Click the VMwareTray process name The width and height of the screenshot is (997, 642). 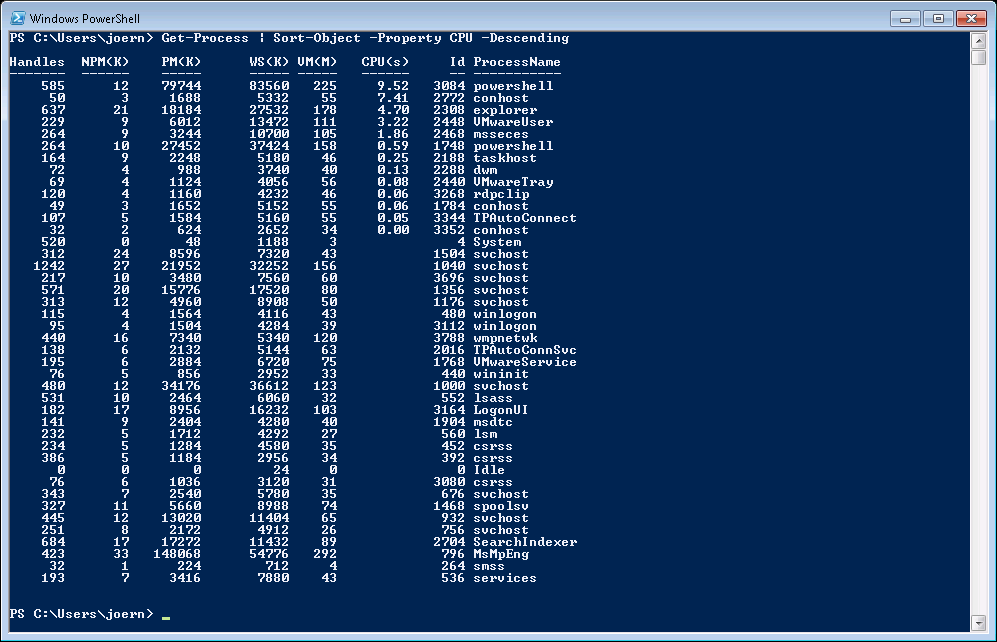(x=513, y=182)
